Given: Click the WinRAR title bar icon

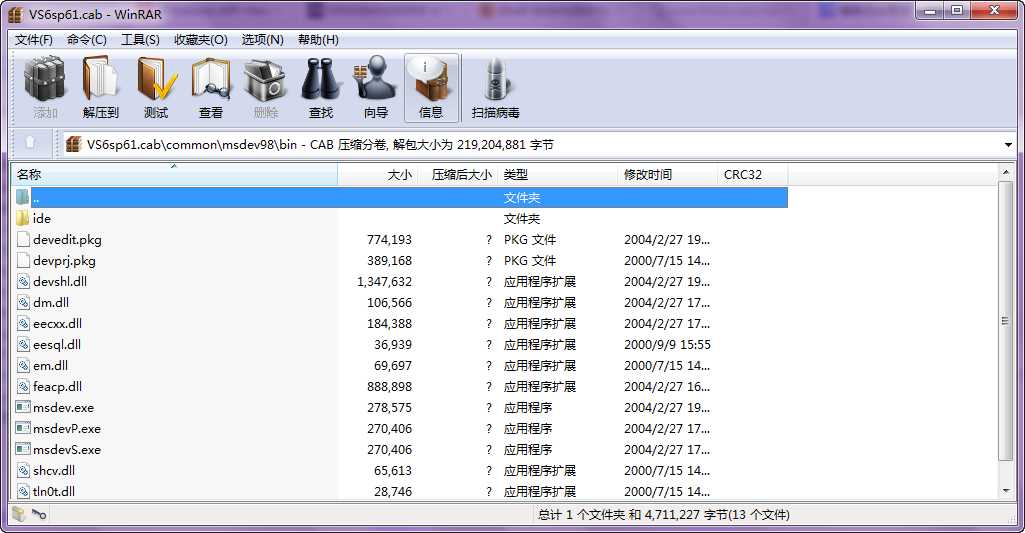Looking at the screenshot, I should [16, 14].
